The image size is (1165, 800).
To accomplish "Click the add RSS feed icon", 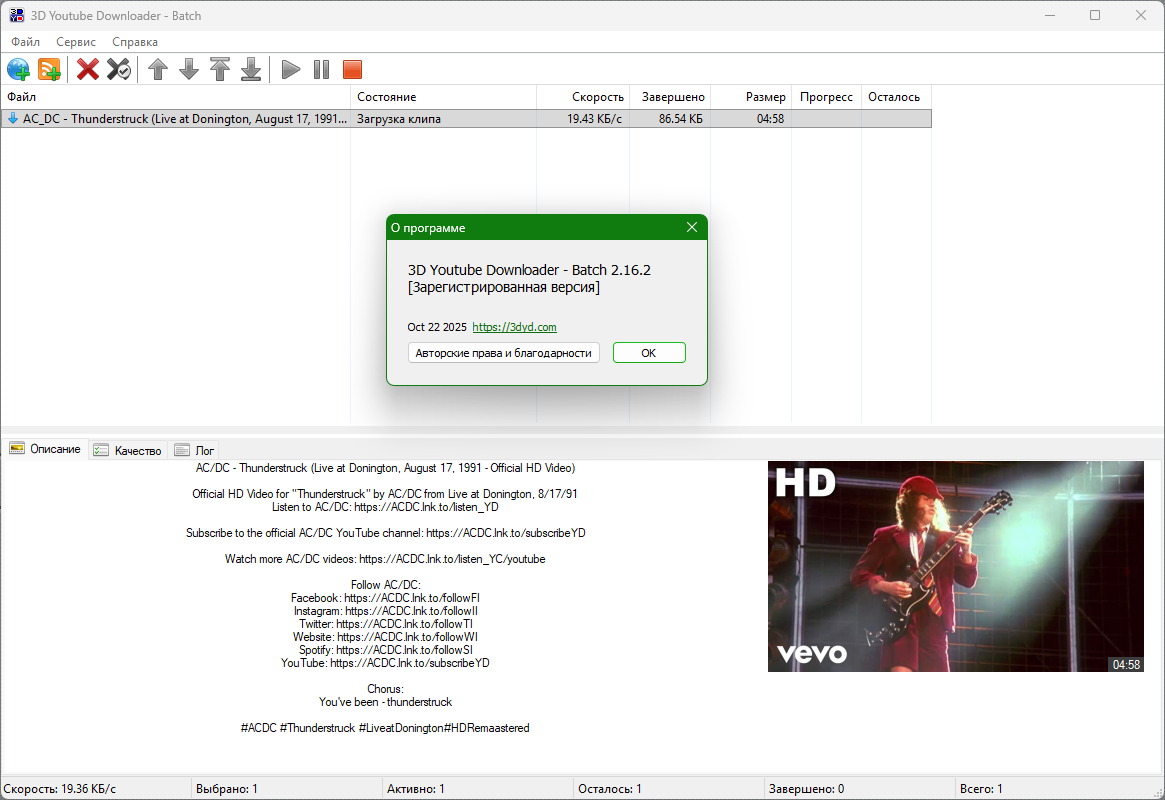I will 50,70.
